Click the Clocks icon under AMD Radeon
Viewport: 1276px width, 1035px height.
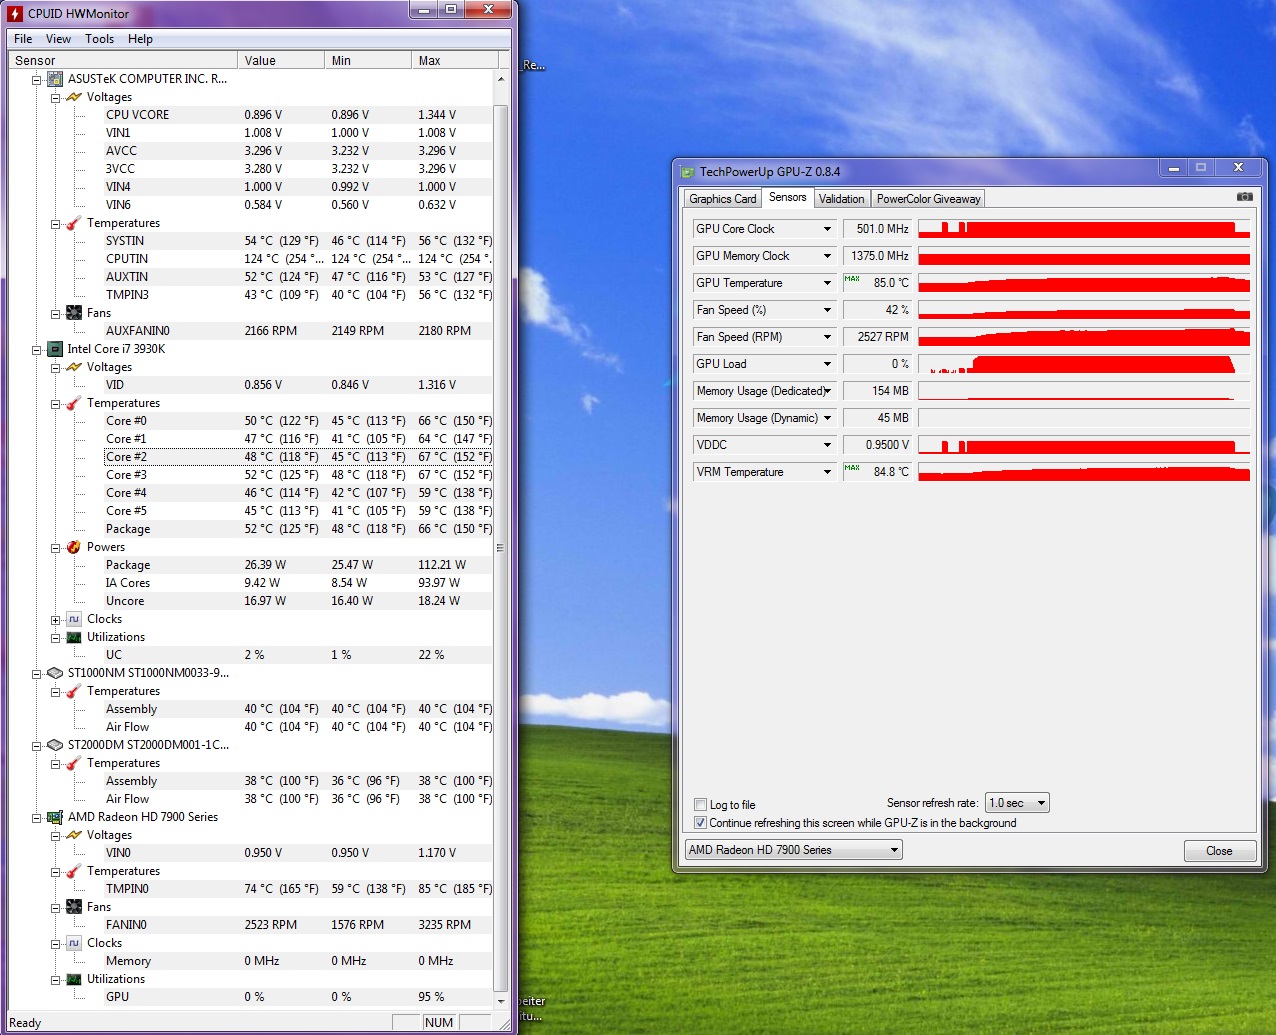click(x=74, y=943)
